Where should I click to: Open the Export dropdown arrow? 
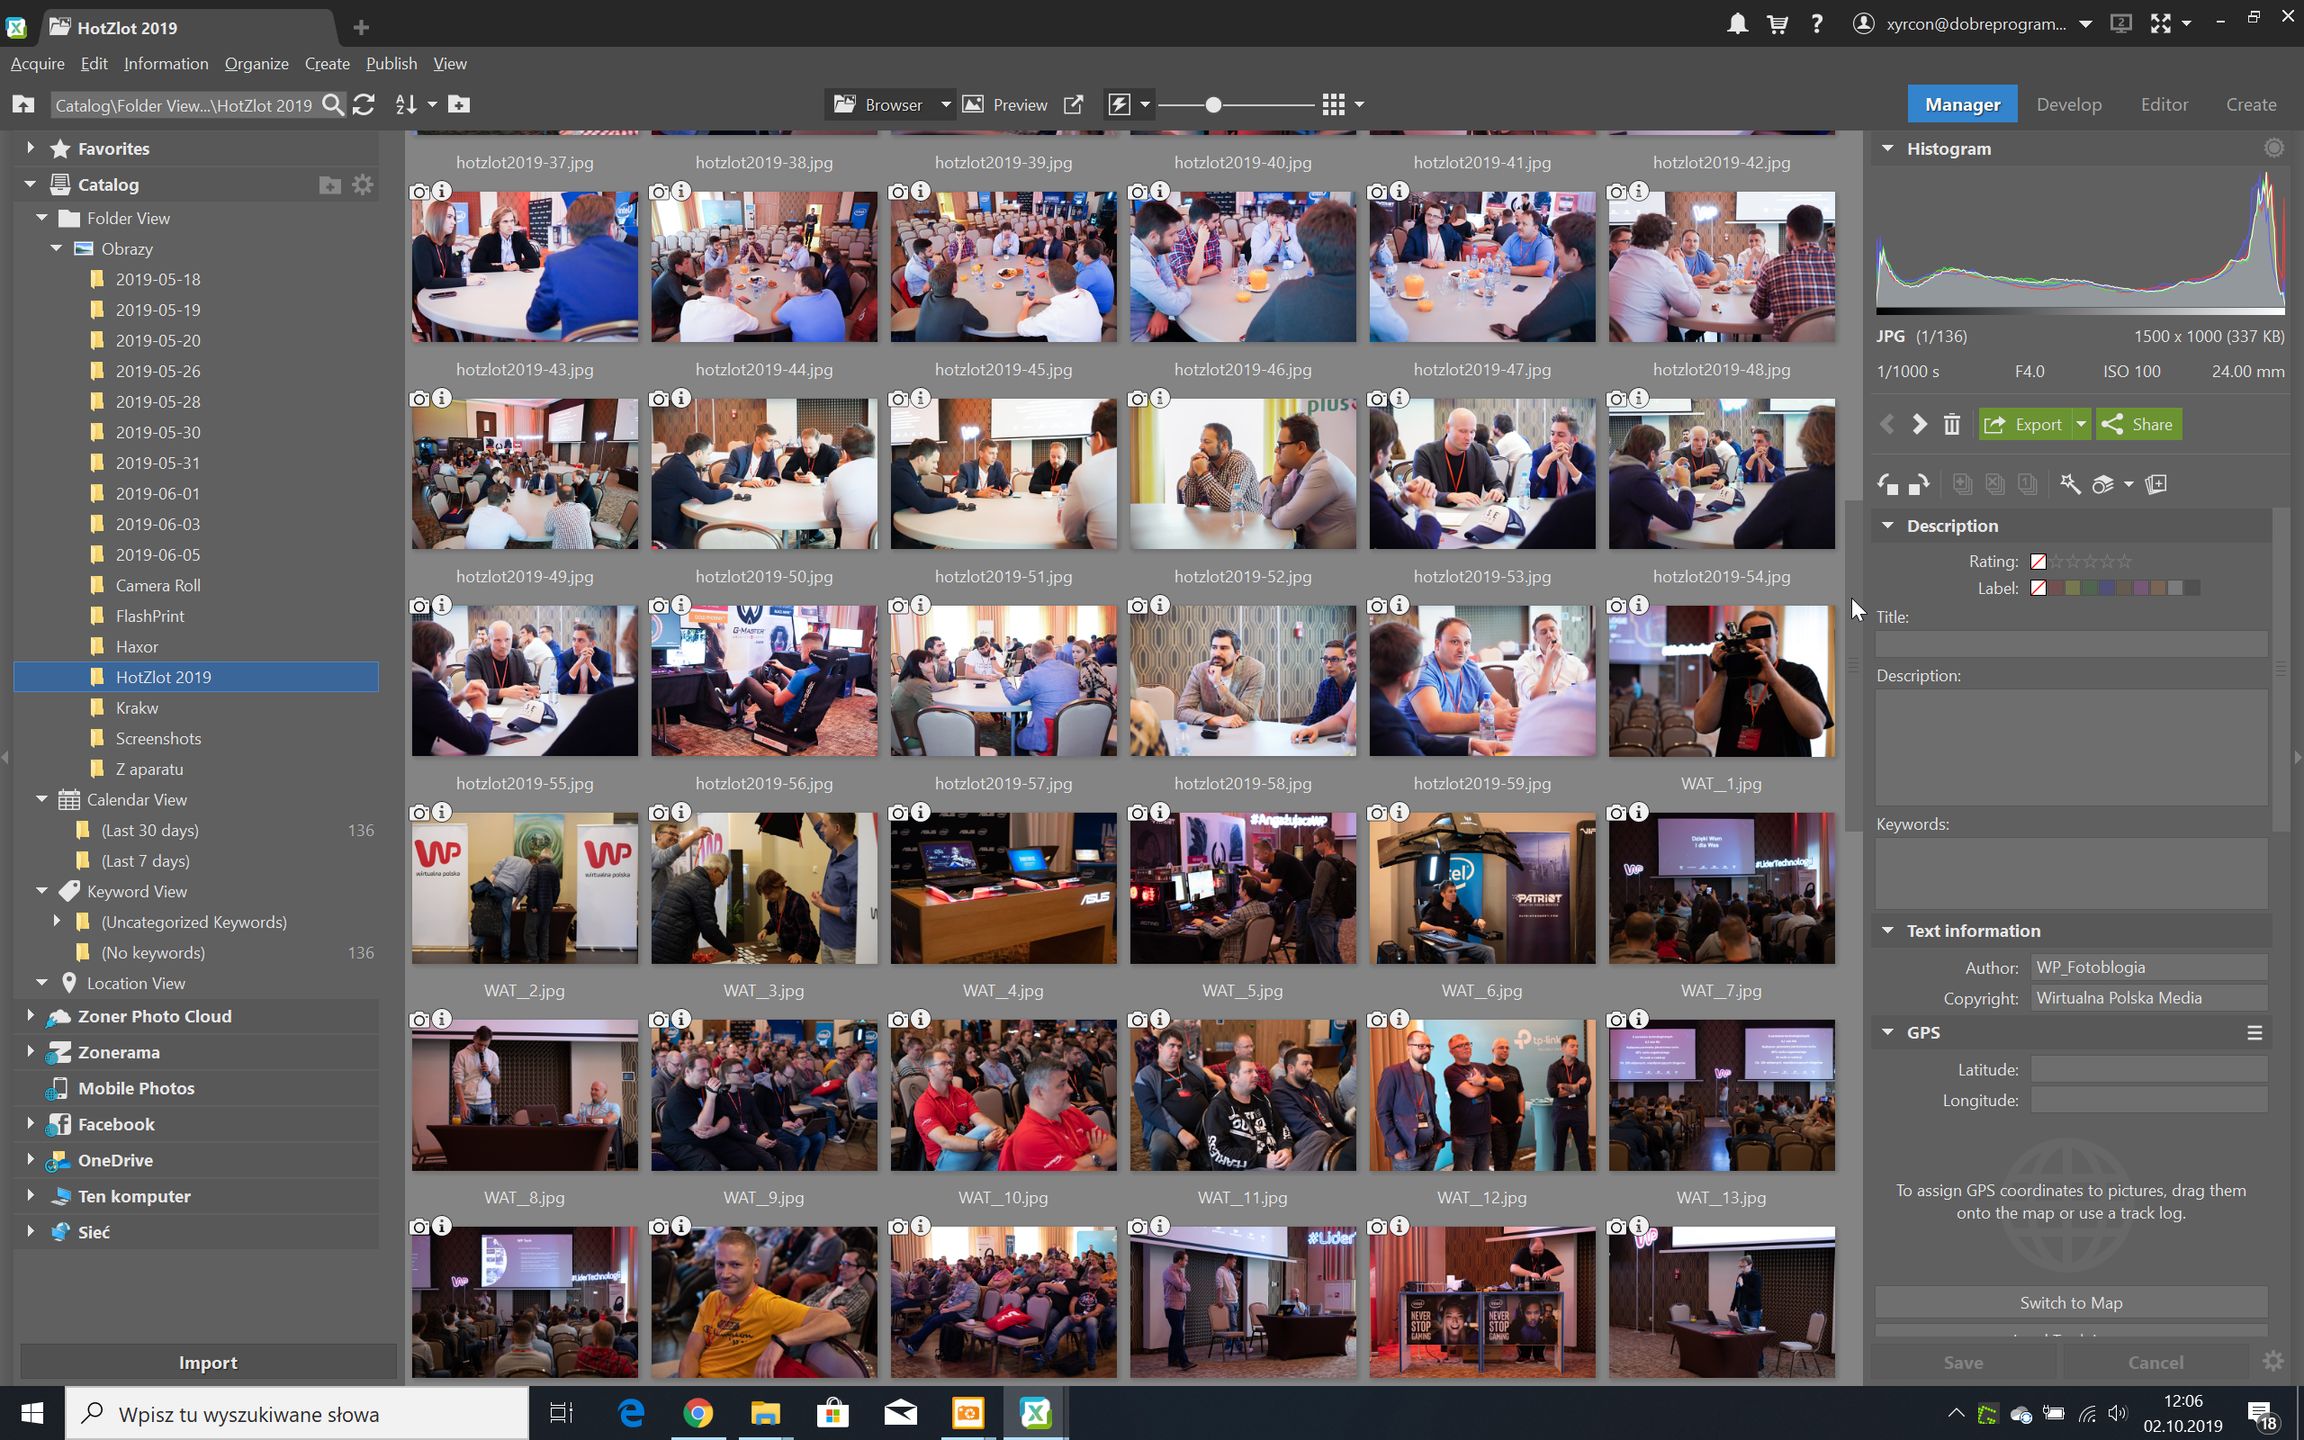(x=2081, y=425)
